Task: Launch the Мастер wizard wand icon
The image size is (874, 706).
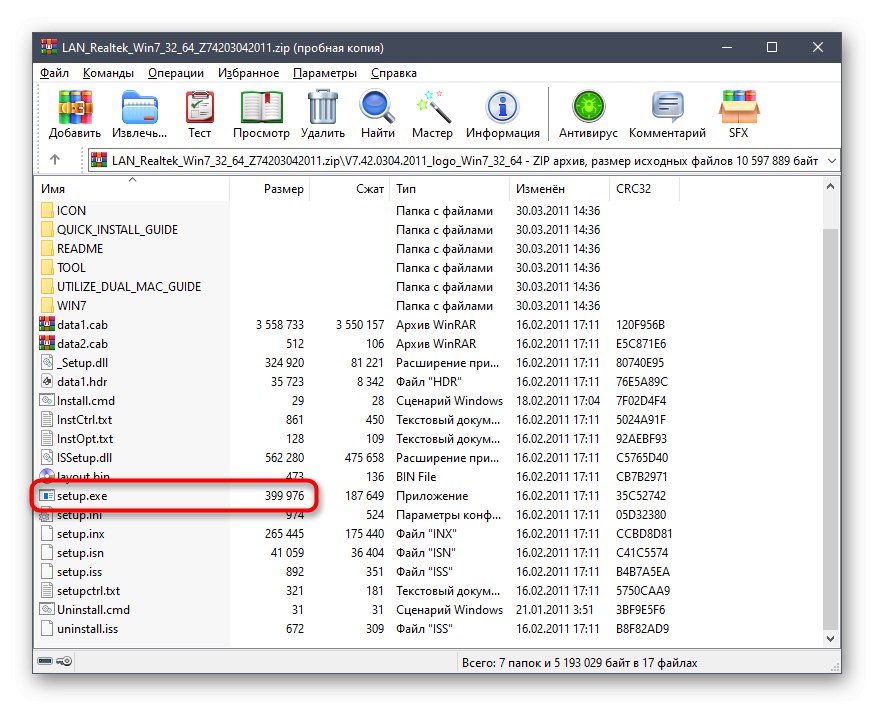Action: pyautogui.click(x=433, y=107)
